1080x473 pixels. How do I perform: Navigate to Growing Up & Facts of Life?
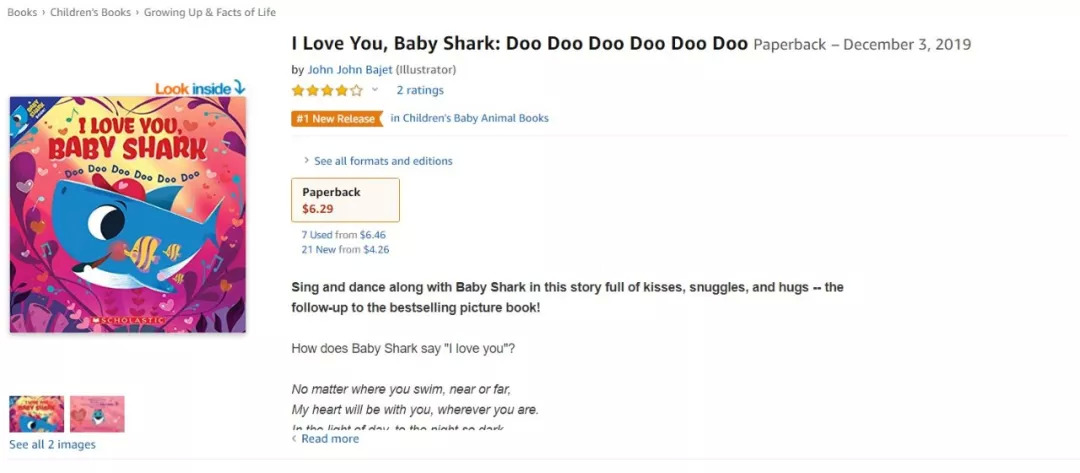click(x=209, y=12)
